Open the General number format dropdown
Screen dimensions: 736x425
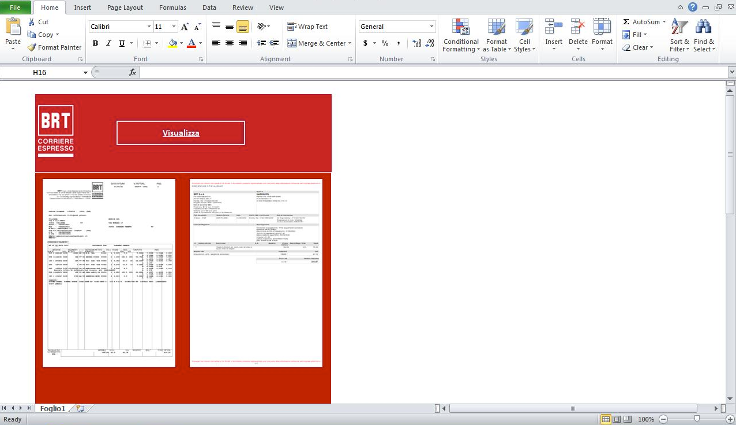point(431,27)
